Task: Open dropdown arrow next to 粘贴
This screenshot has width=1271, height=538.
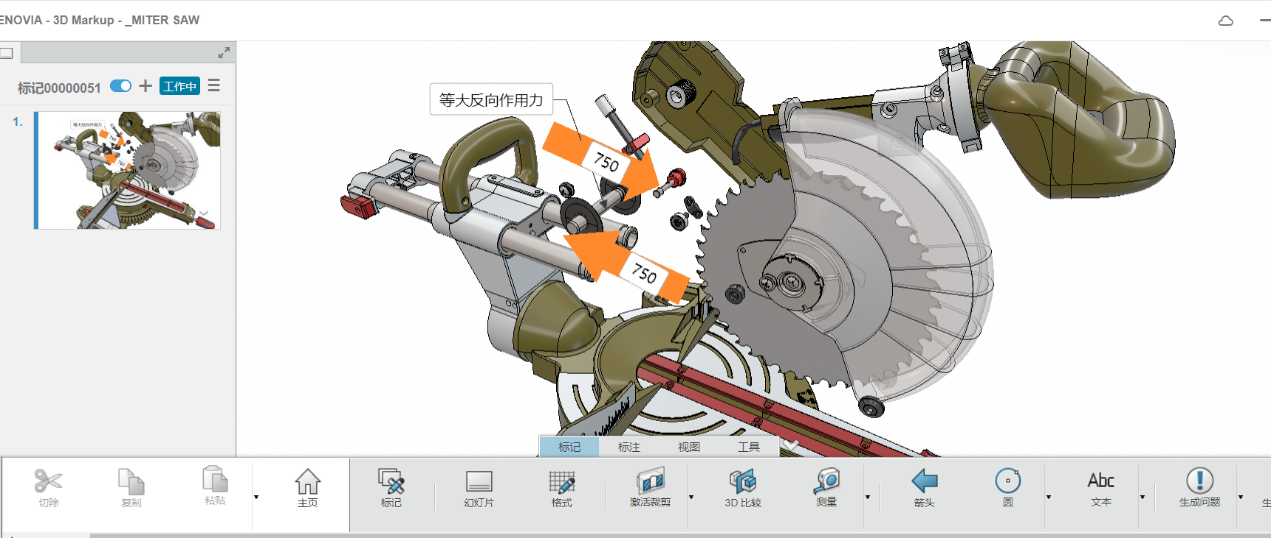Action: point(257,496)
